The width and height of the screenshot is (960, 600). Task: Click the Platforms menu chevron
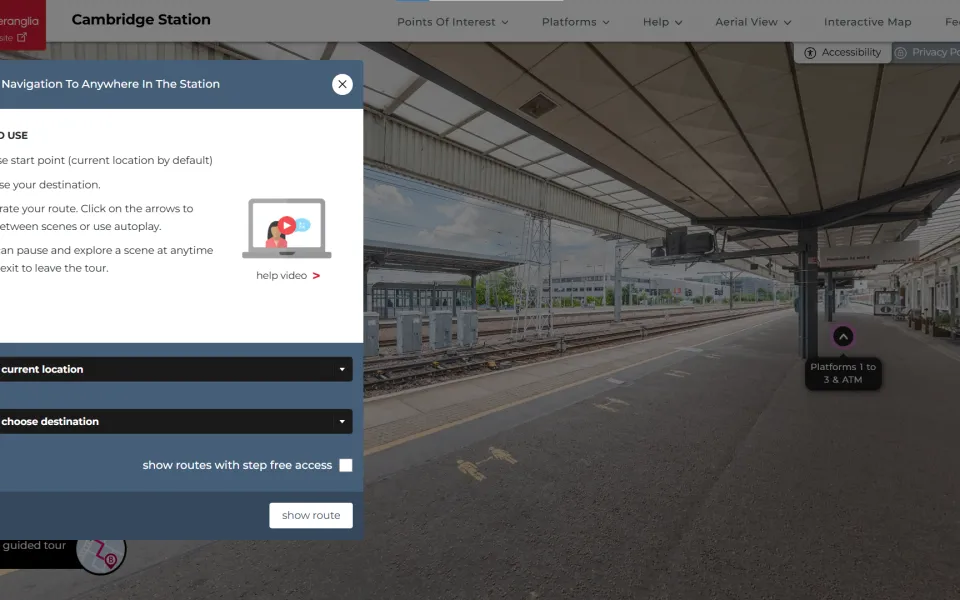606,23
